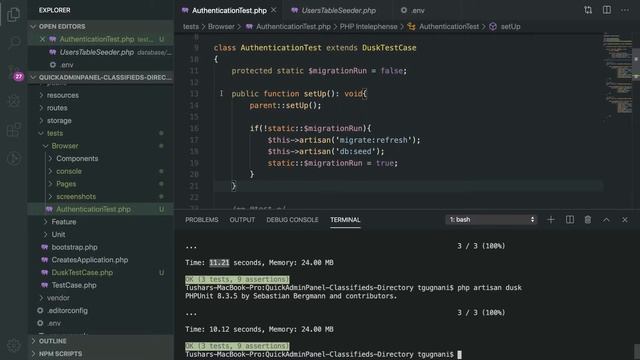Viewport: 640px width, 360px height.
Task: Kill the terminal with trash icon
Action: (x=588, y=220)
